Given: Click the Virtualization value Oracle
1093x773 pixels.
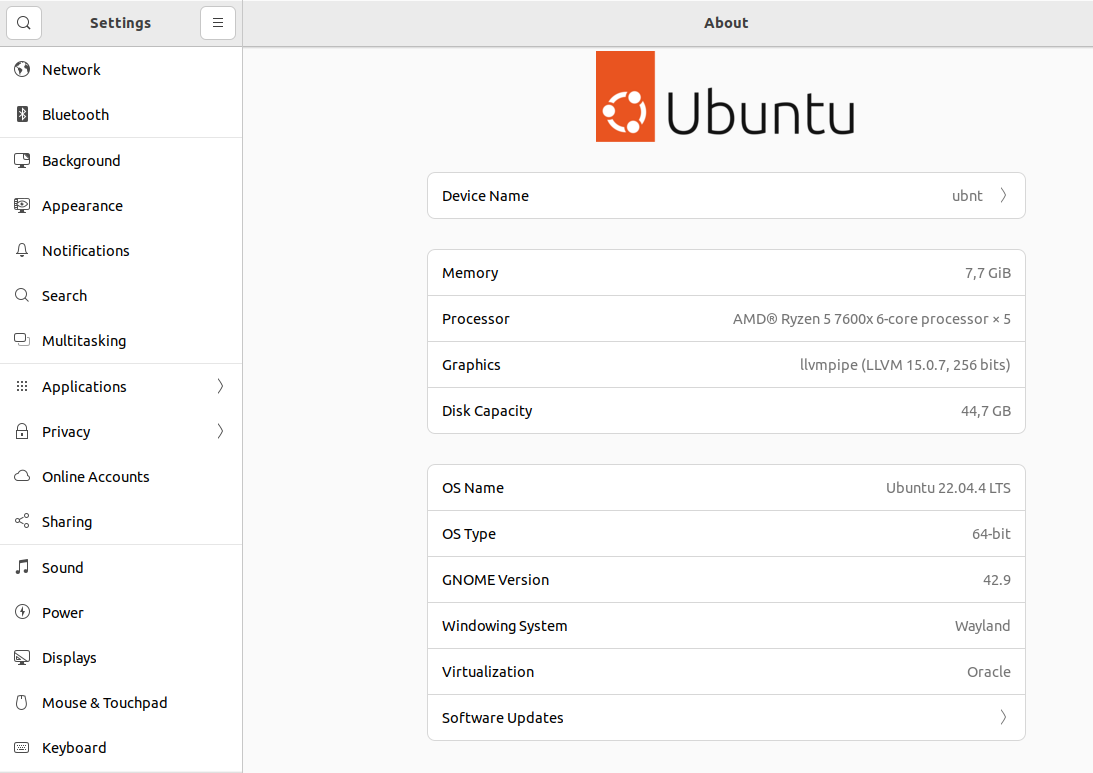Looking at the screenshot, I should pos(988,672).
